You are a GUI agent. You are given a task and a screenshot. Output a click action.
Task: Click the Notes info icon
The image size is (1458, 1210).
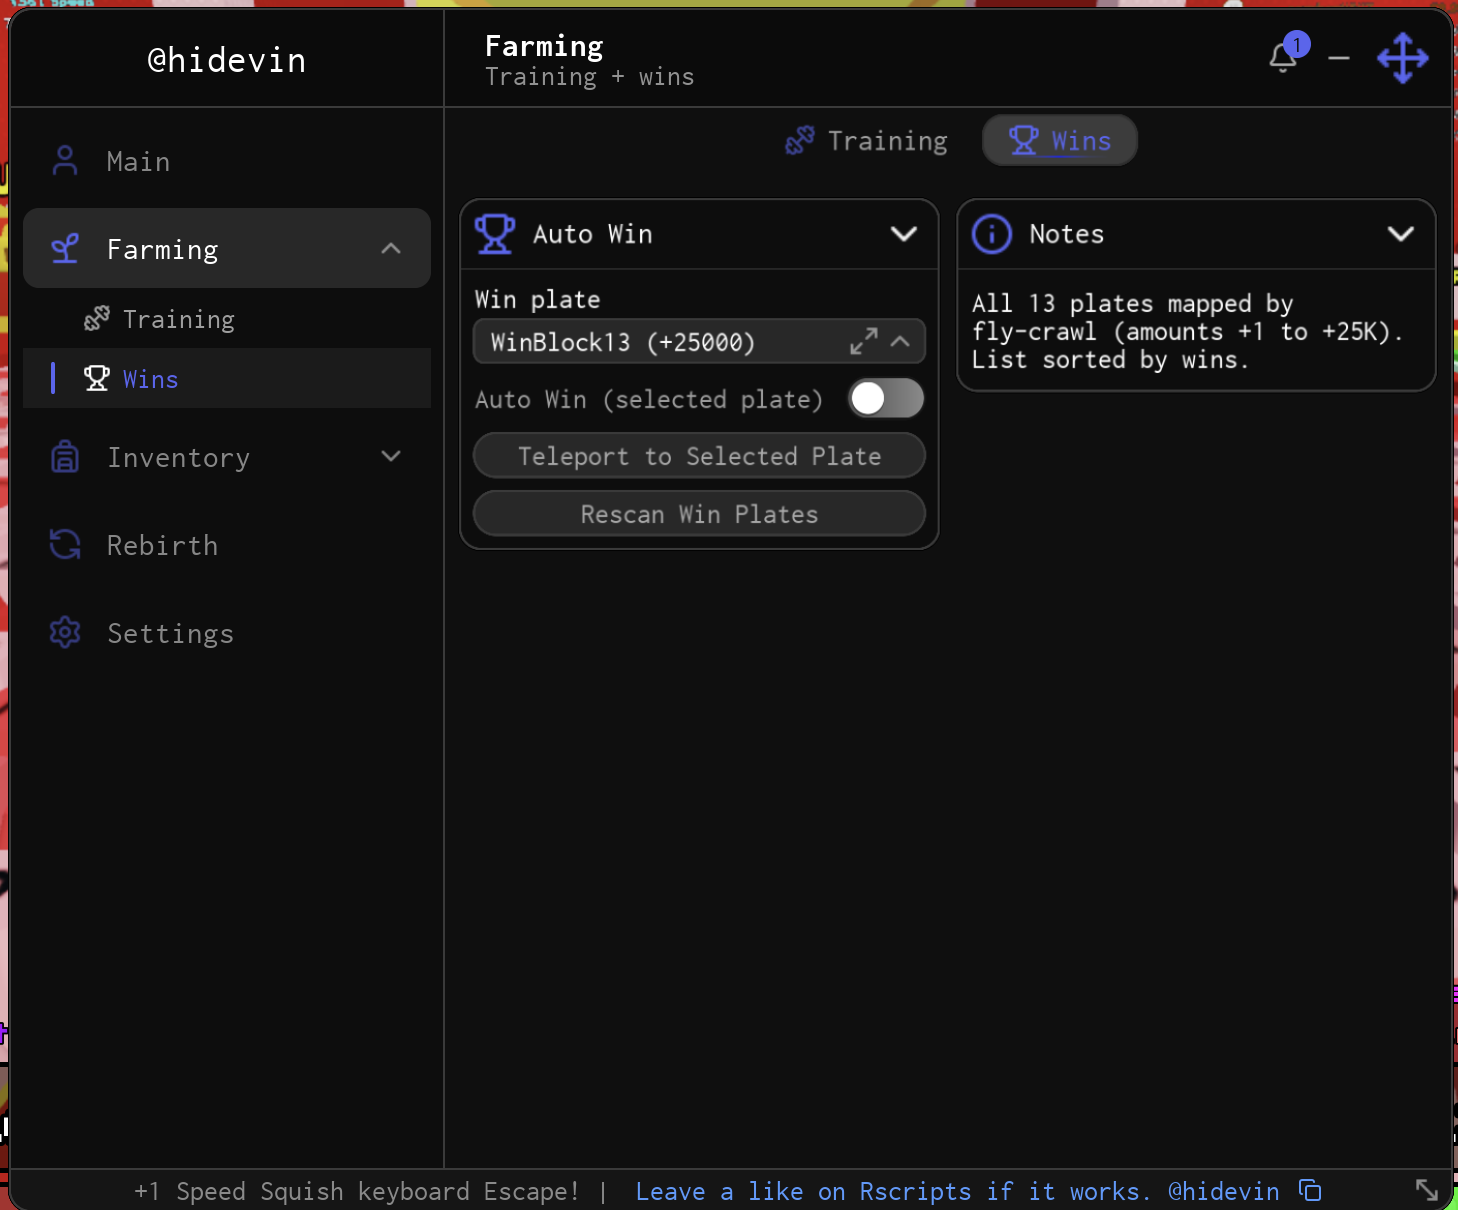click(992, 234)
